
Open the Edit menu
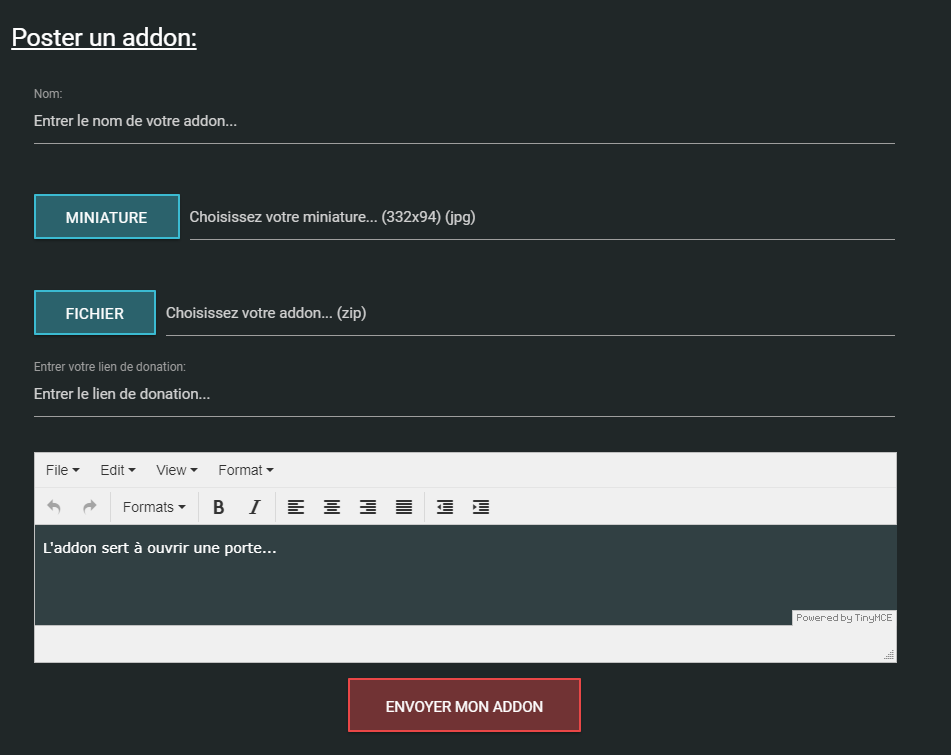118,470
